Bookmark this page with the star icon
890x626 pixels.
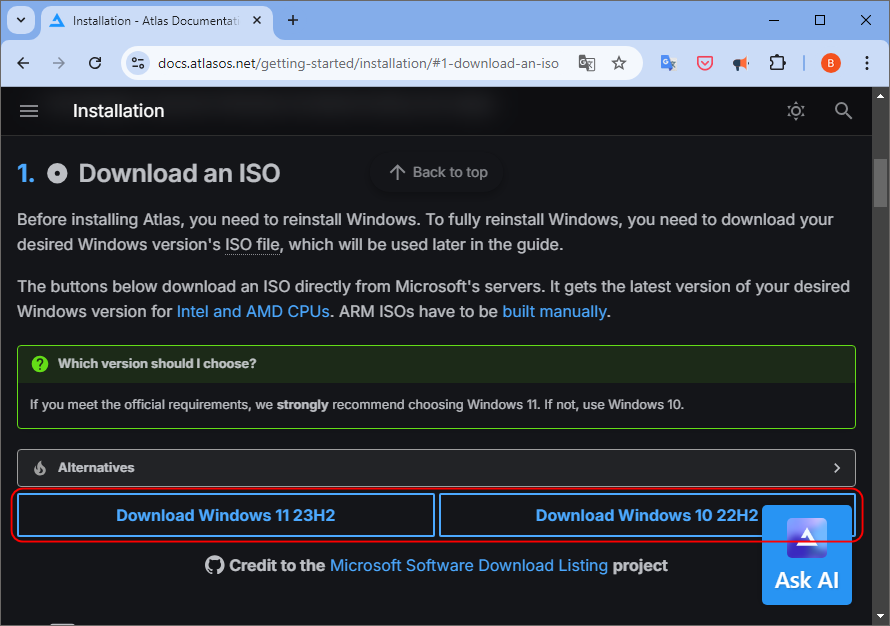619,63
